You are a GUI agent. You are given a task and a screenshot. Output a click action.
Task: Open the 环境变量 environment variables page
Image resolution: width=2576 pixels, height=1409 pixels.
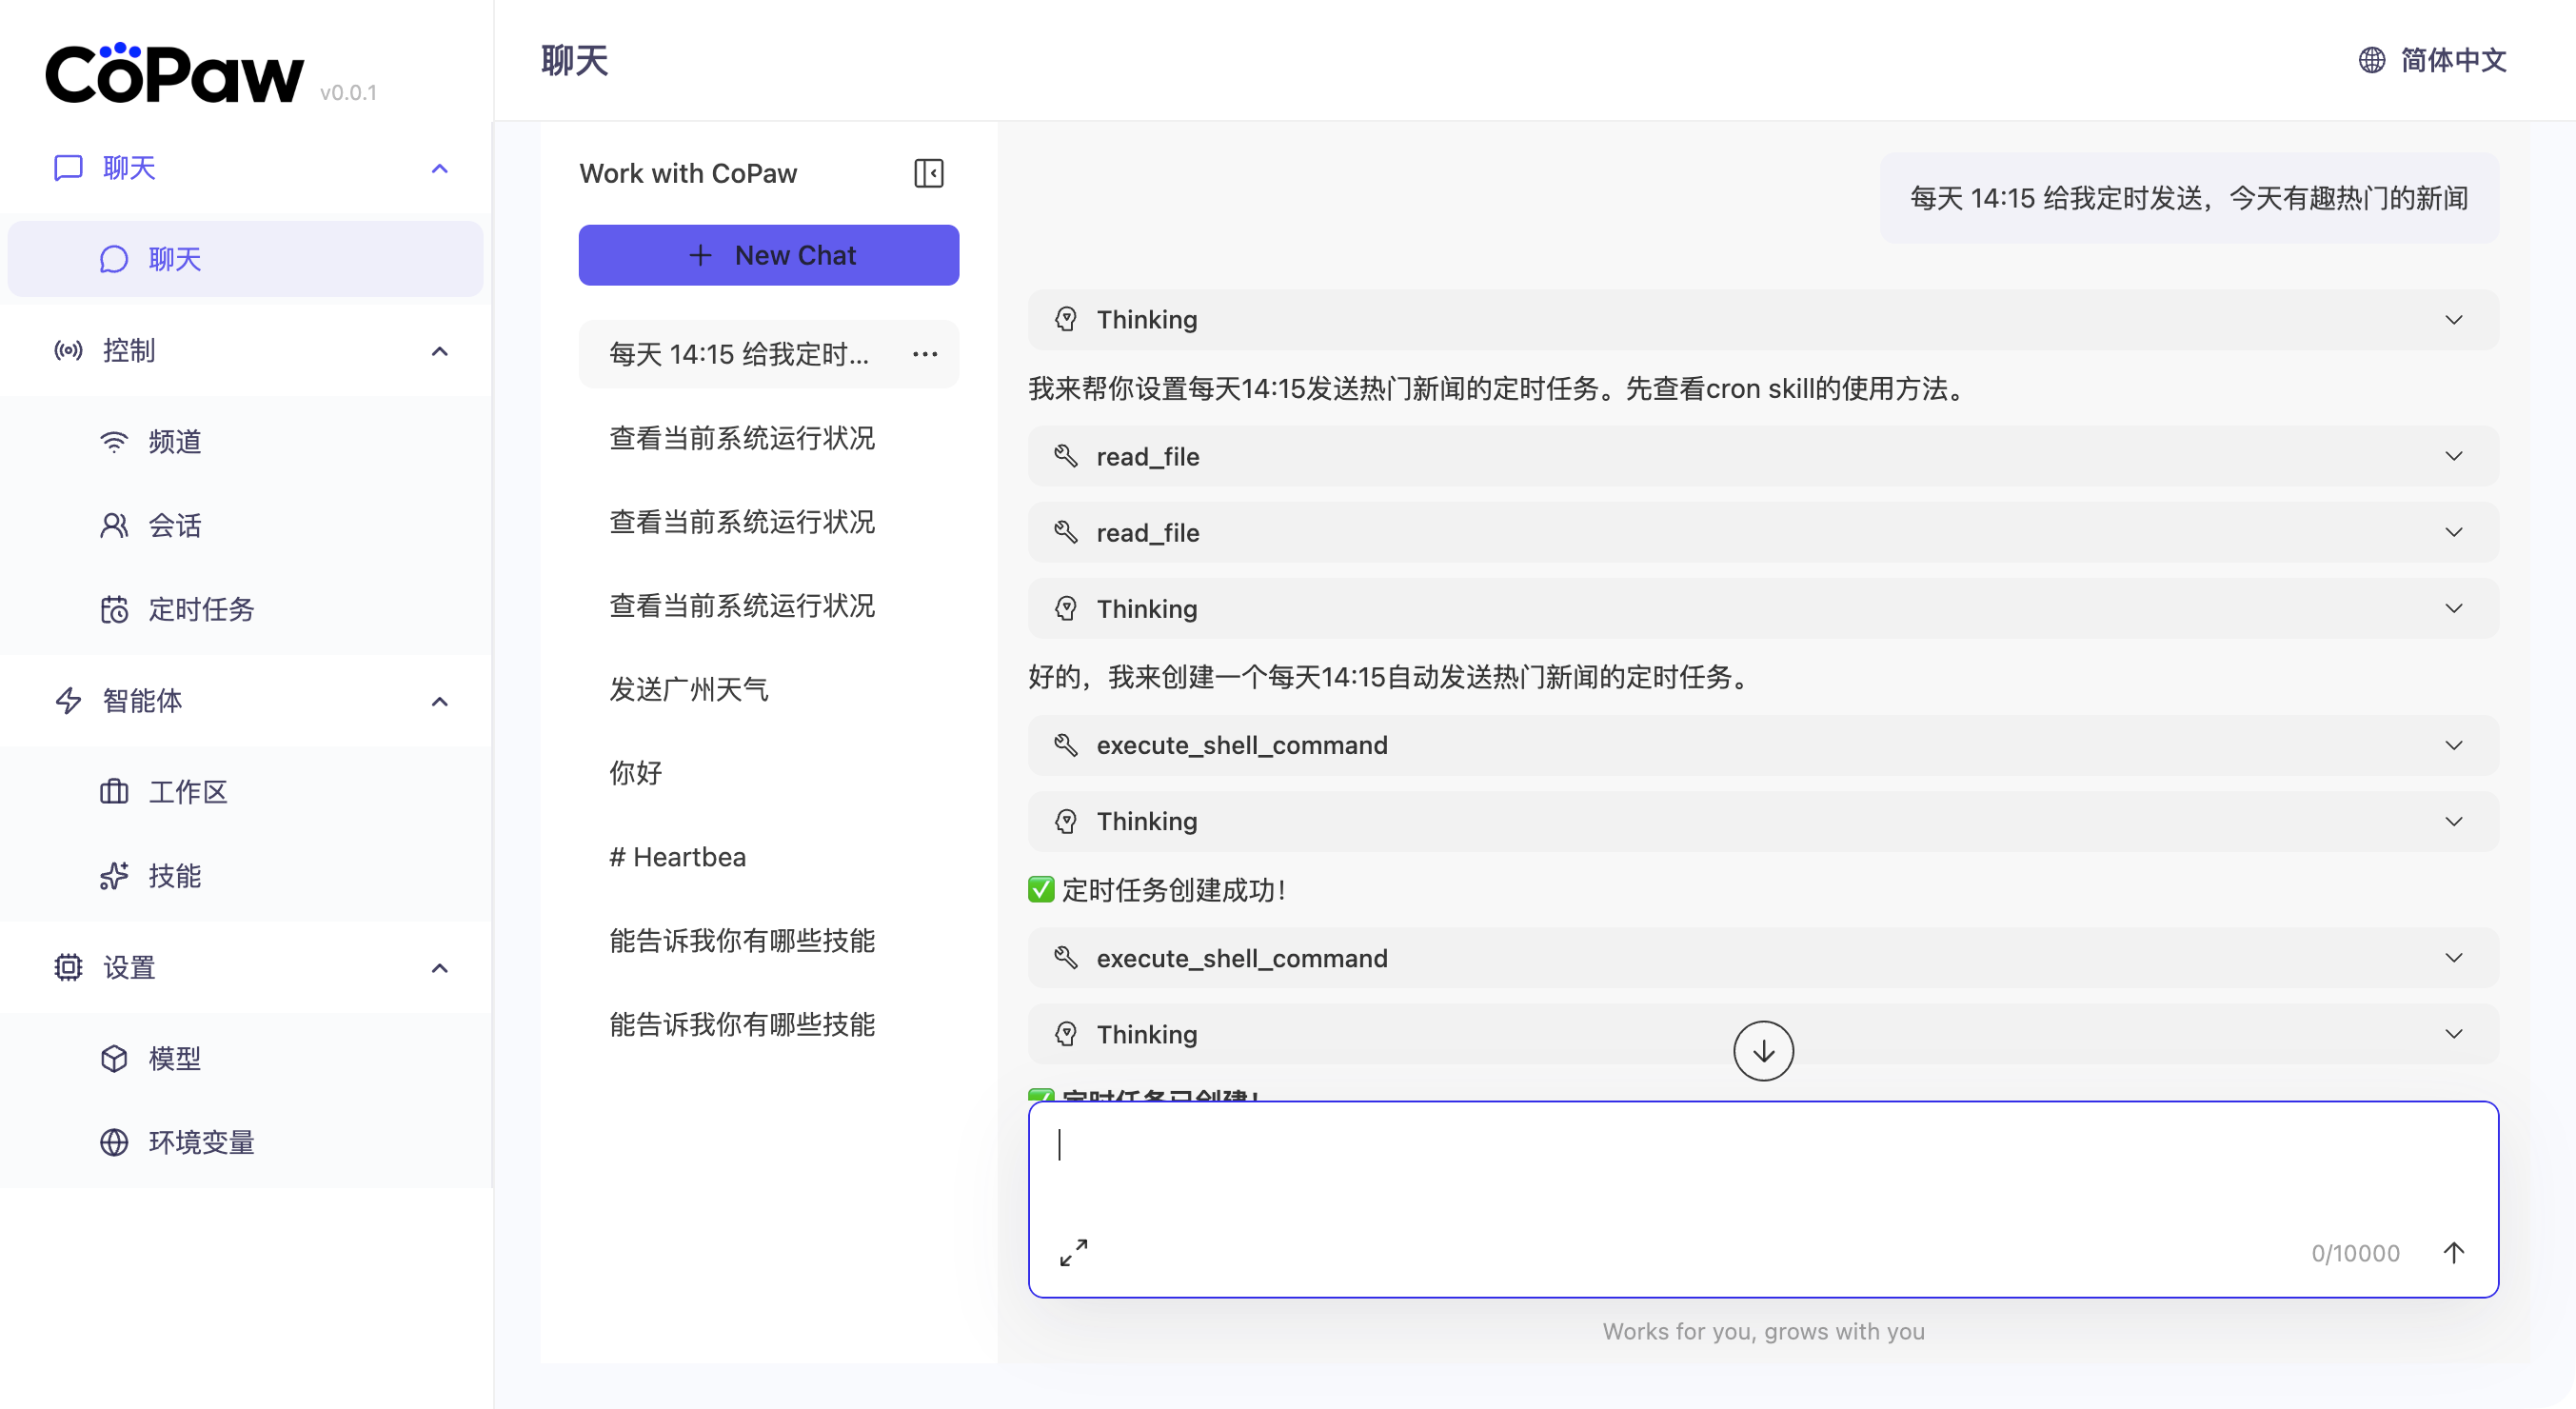coord(200,1142)
